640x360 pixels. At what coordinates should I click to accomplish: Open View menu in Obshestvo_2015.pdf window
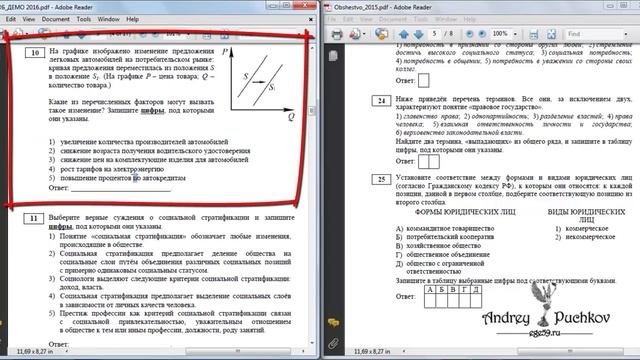point(366,19)
